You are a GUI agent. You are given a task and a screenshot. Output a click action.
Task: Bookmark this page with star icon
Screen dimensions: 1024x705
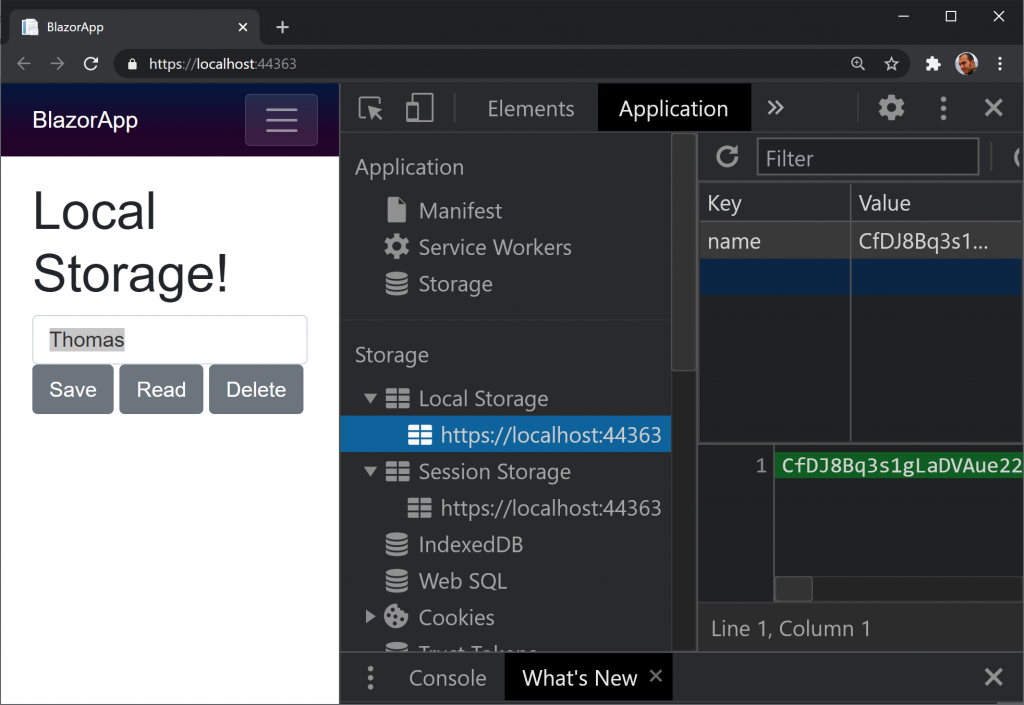[x=891, y=63]
